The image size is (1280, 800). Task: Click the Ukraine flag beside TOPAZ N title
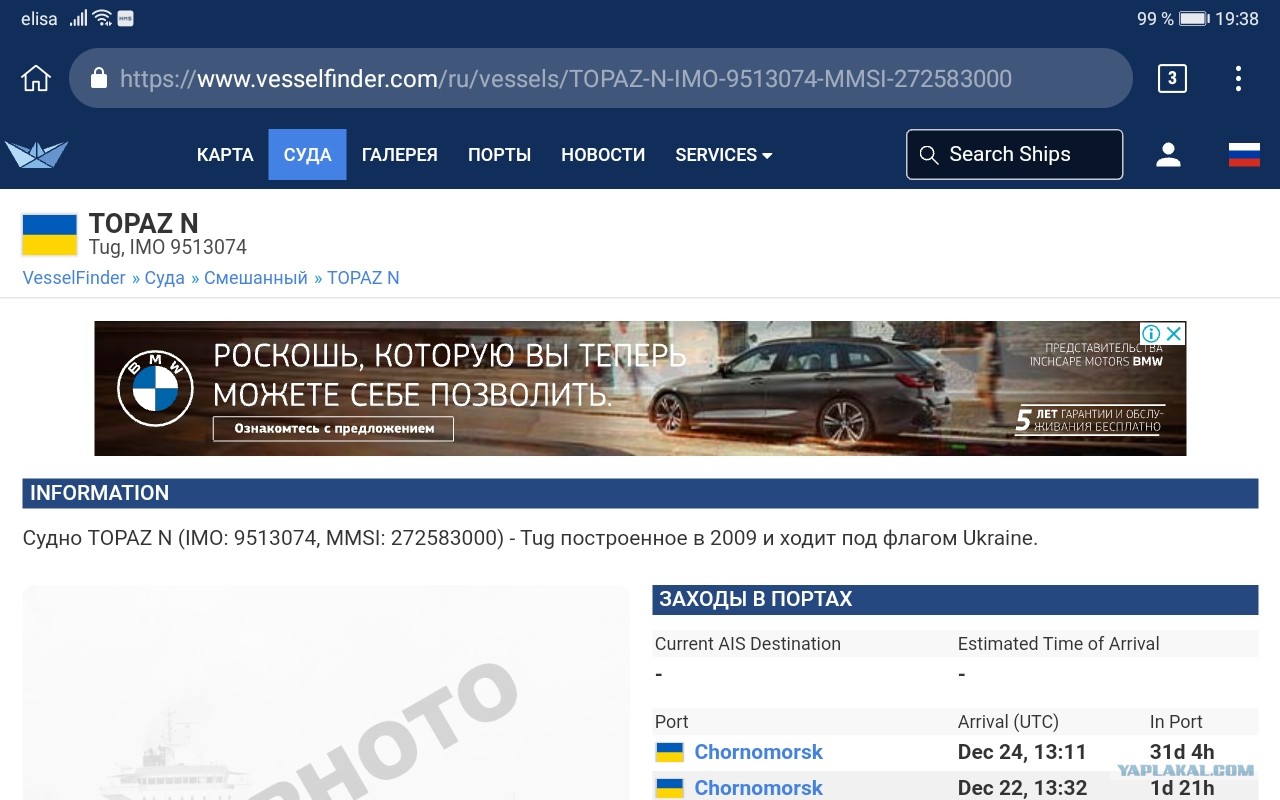[x=50, y=235]
